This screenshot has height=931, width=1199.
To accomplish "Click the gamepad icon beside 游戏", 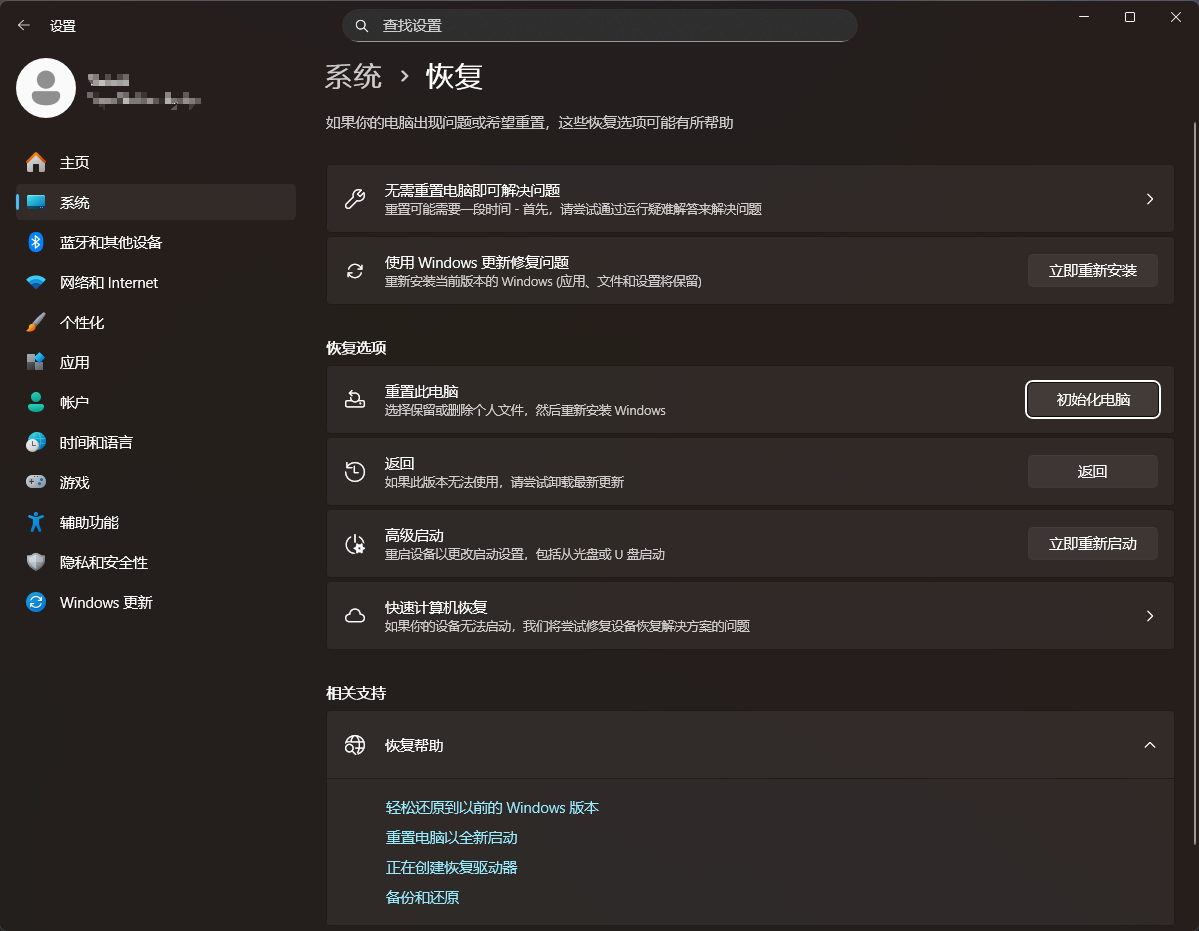I will pyautogui.click(x=36, y=482).
